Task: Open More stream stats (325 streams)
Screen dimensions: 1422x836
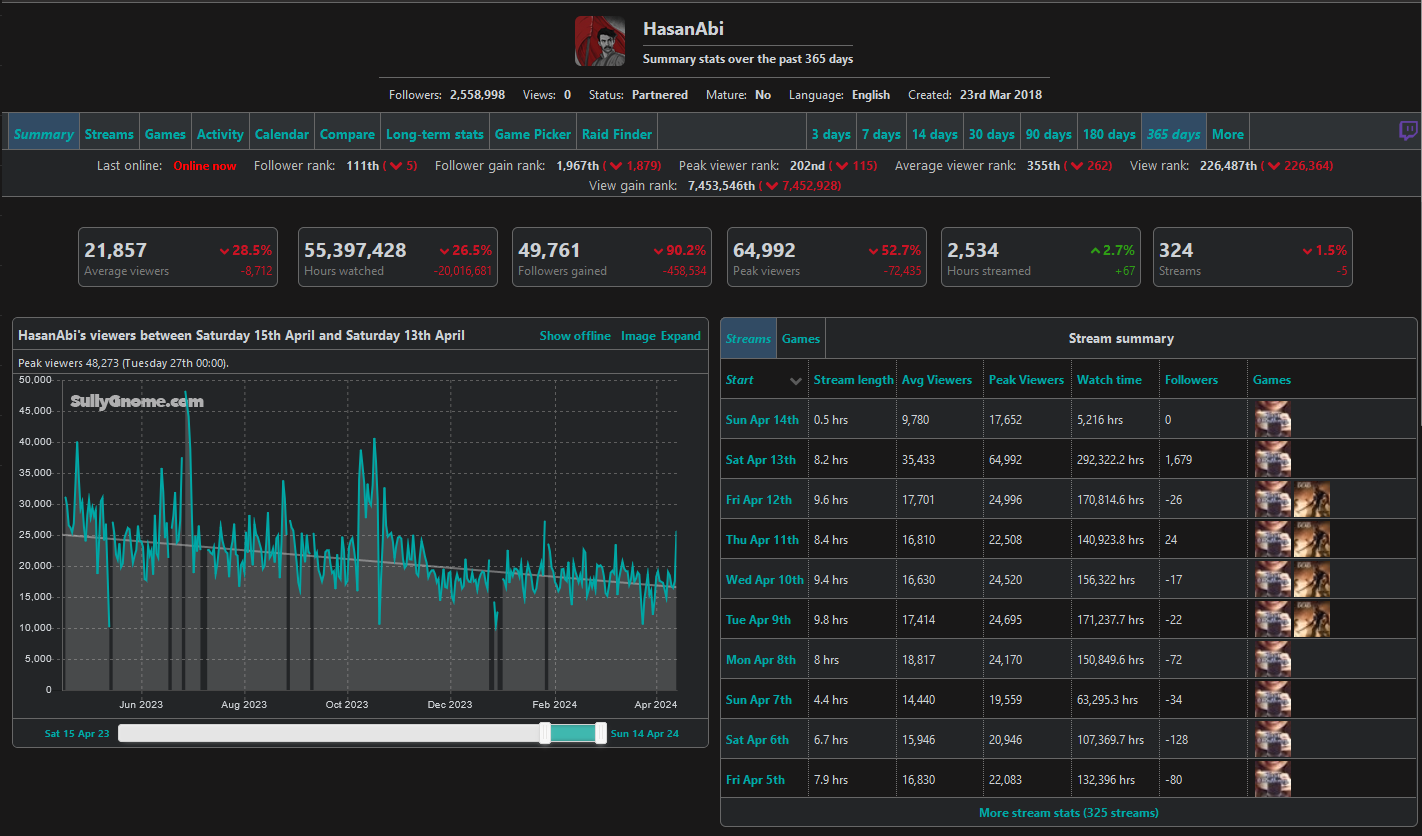Action: pos(1069,813)
